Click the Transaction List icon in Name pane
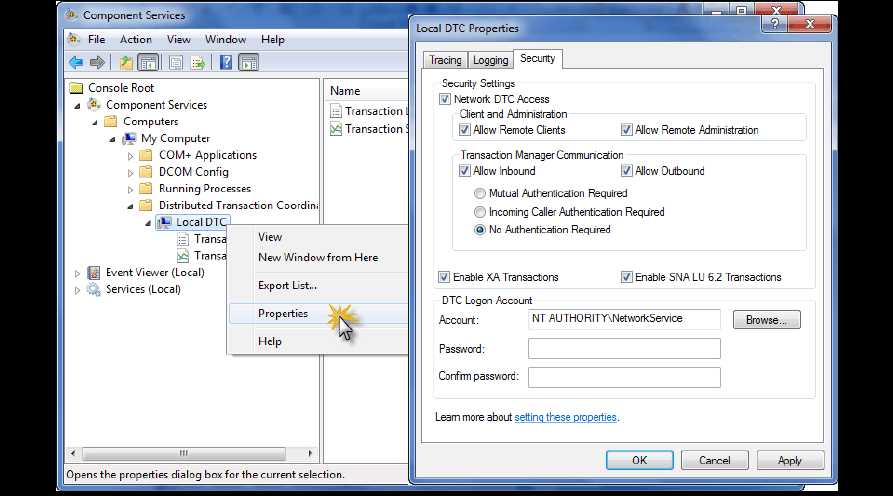 (336, 111)
